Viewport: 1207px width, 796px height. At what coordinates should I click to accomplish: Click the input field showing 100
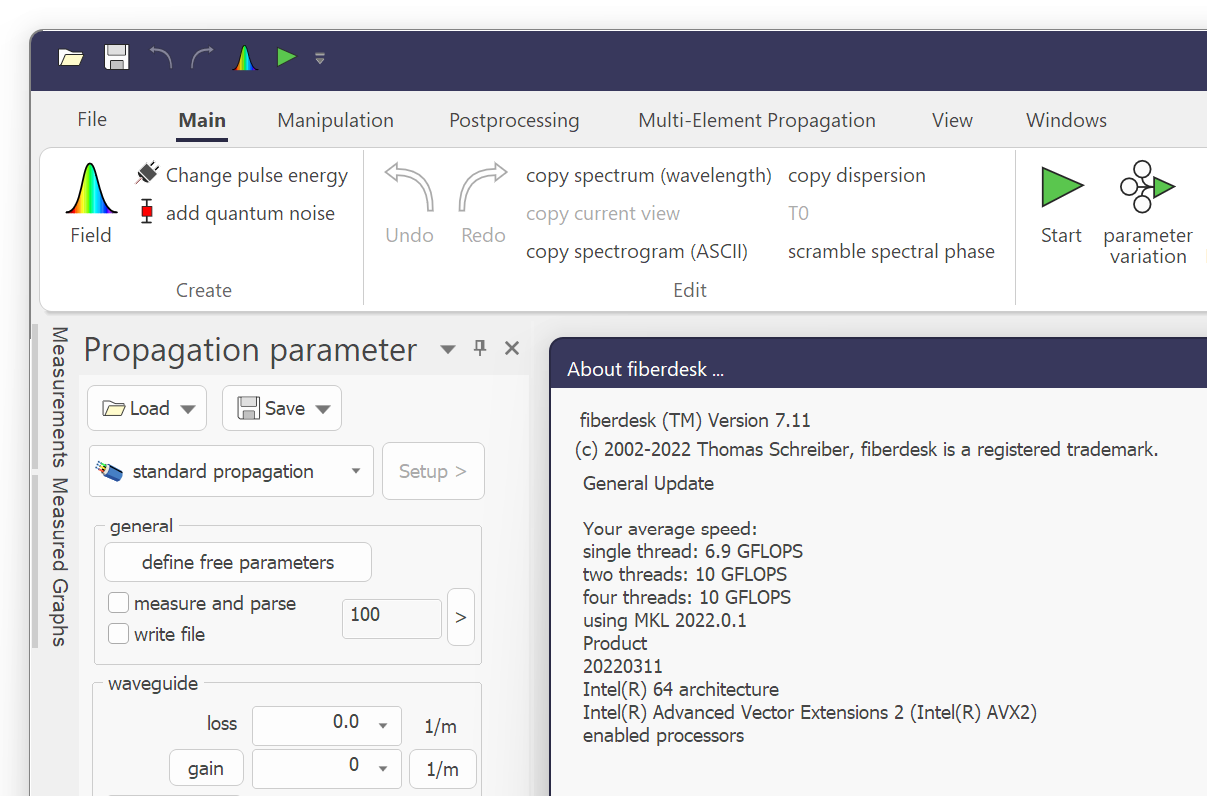click(x=391, y=618)
